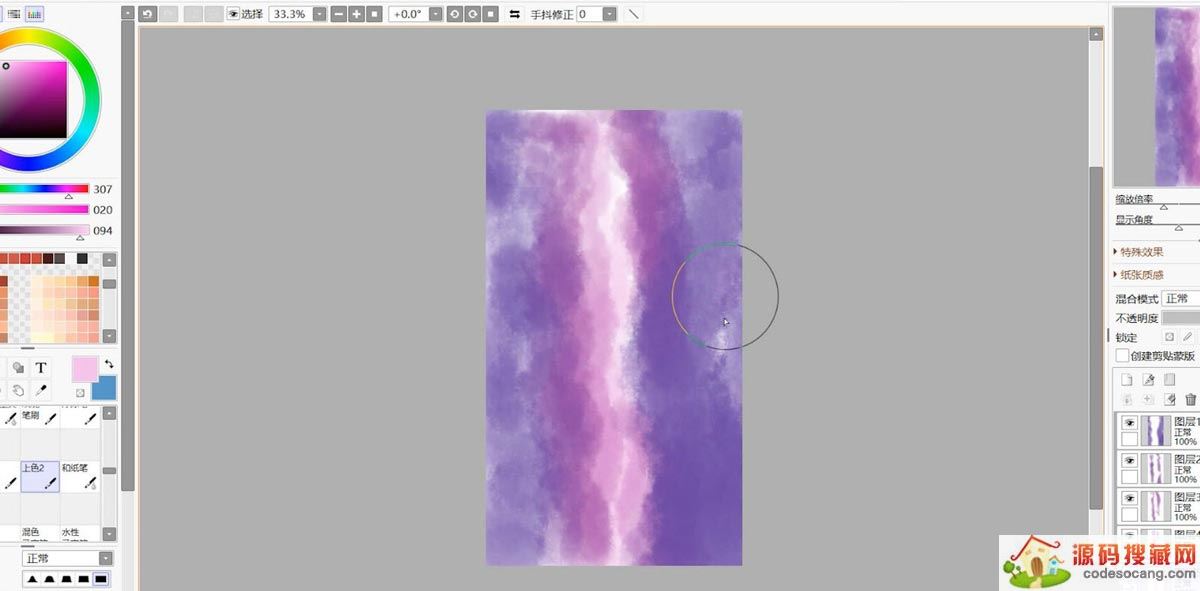This screenshot has height=591, width=1200.
Task: Click the zoom in plus button
Action: click(356, 14)
